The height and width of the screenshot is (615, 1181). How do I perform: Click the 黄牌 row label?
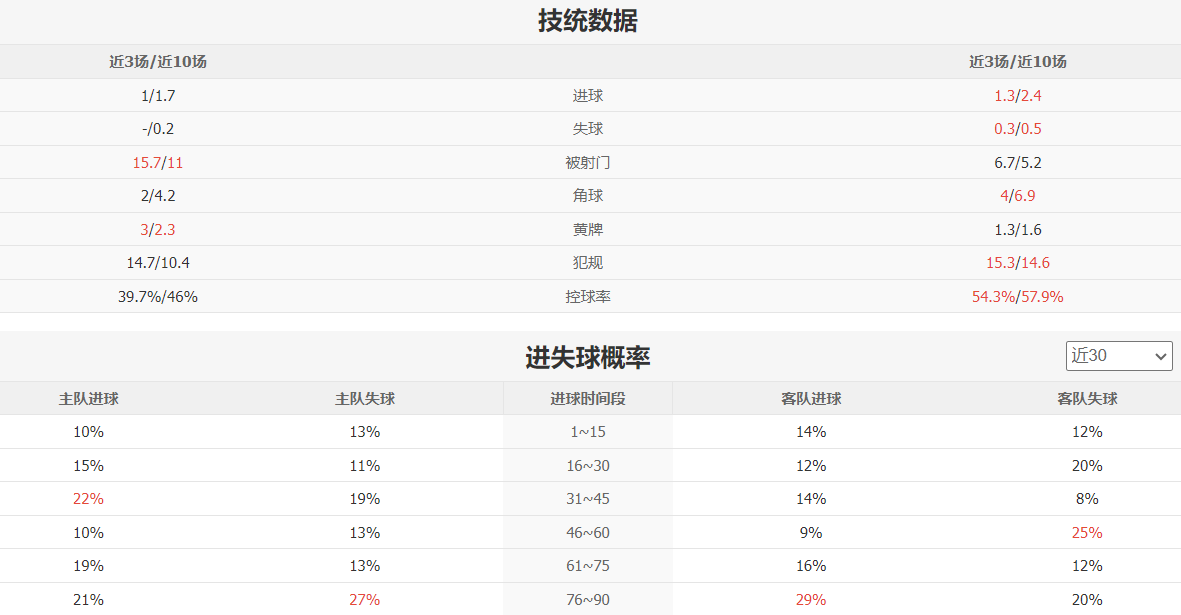[588, 230]
